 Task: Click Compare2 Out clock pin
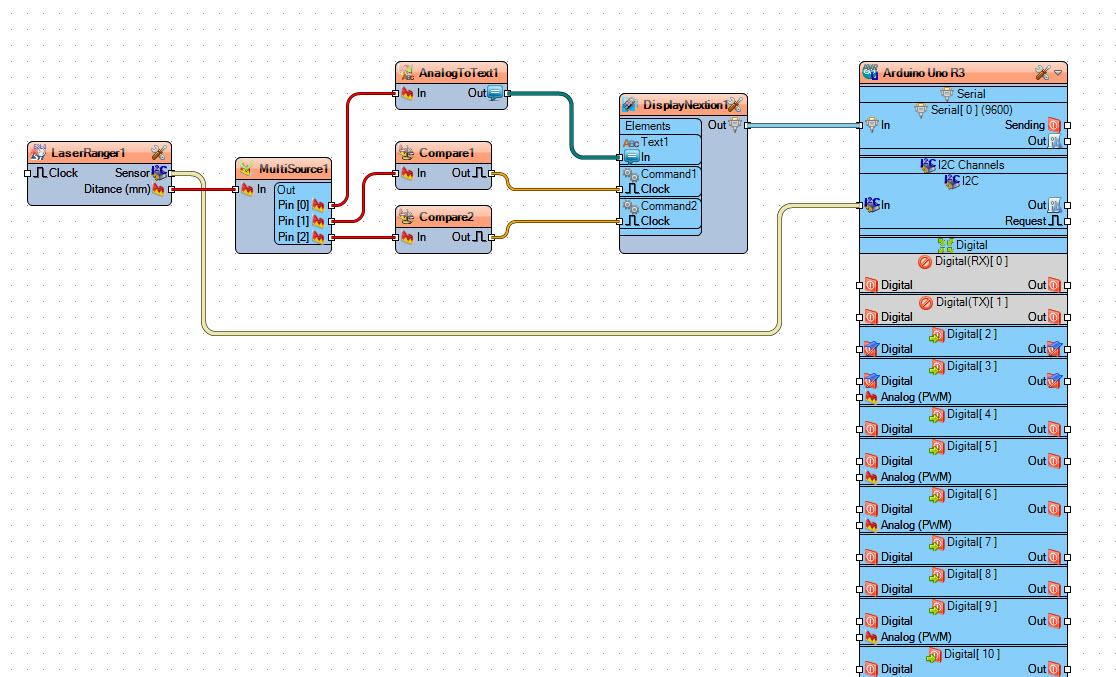point(480,237)
